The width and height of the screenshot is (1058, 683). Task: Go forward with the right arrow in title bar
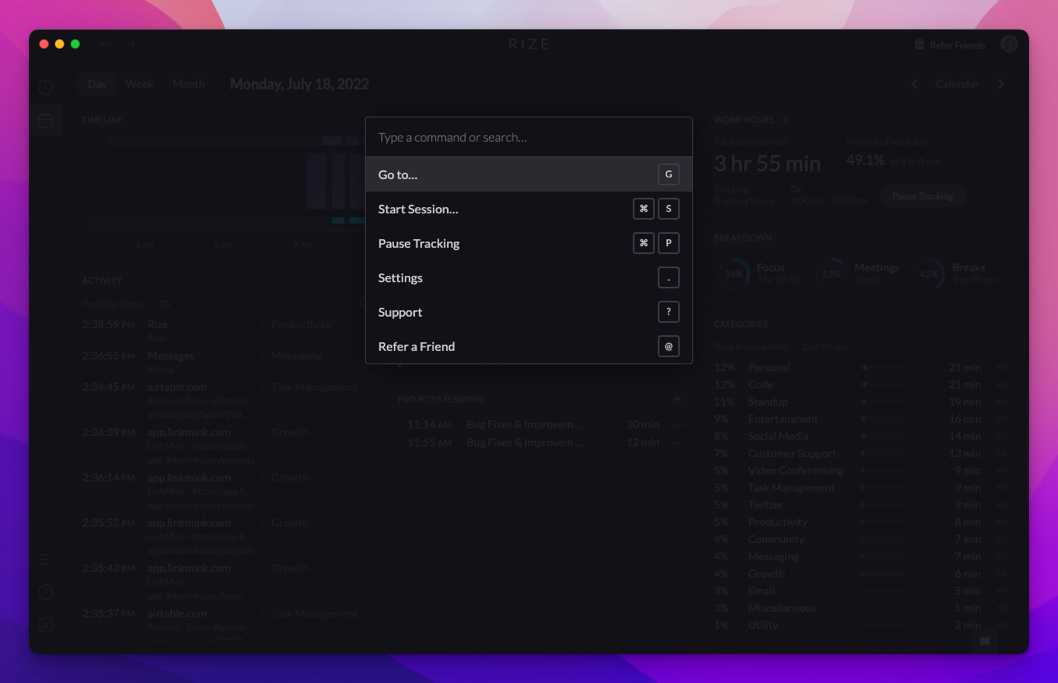(x=130, y=44)
